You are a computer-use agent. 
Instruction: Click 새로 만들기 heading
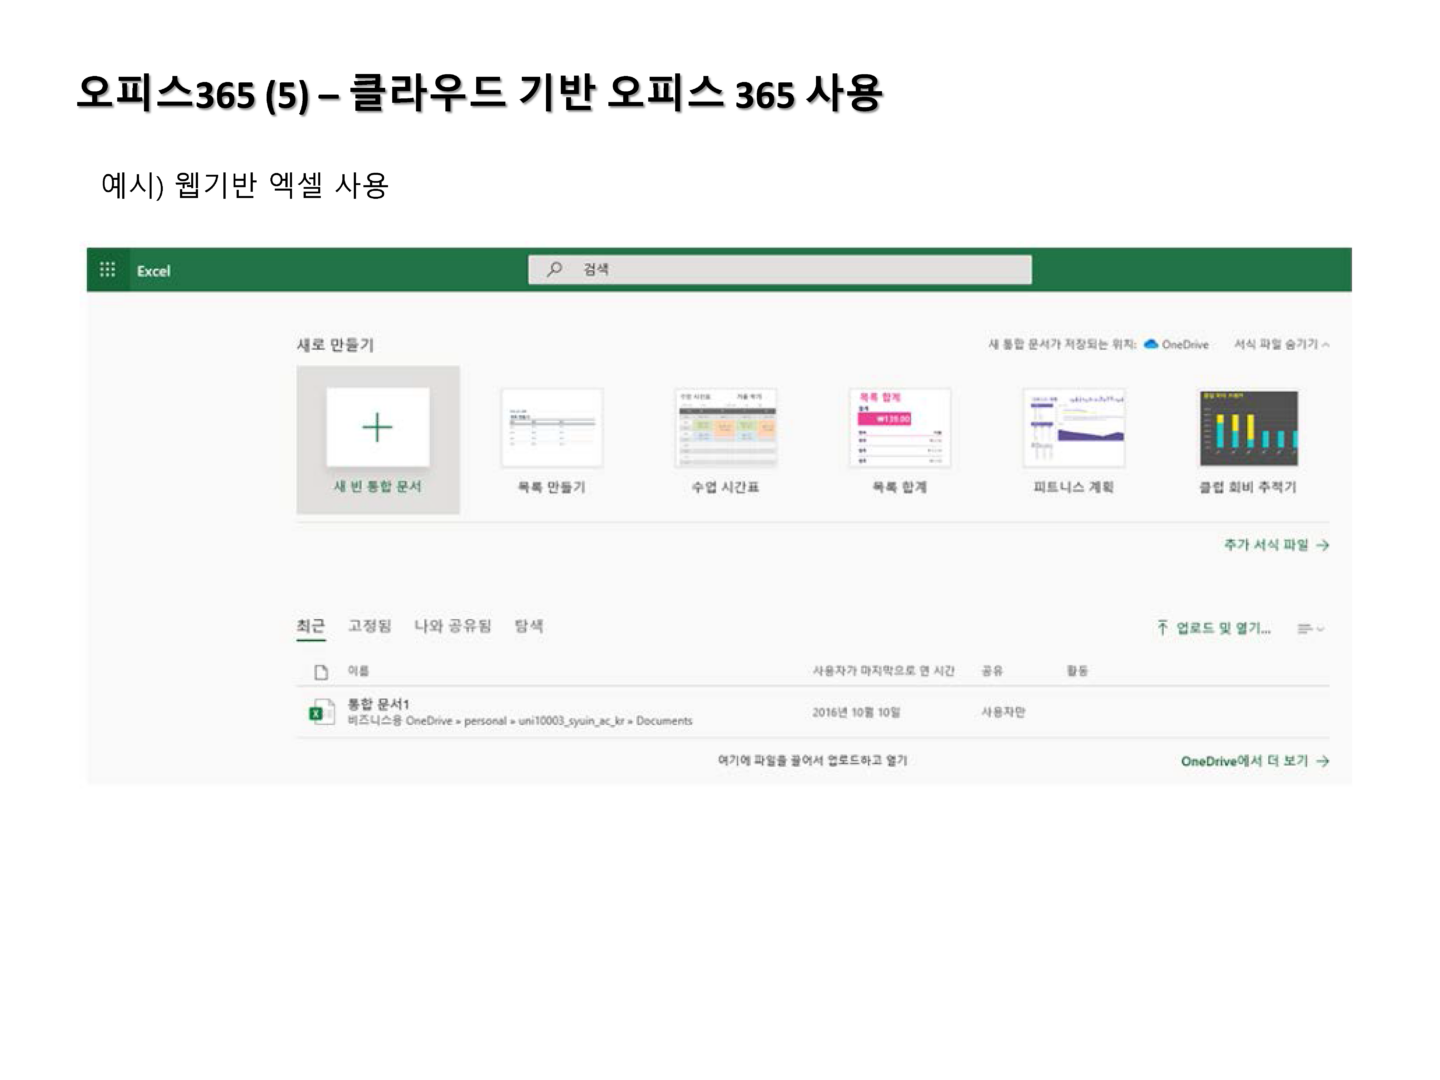[335, 345]
